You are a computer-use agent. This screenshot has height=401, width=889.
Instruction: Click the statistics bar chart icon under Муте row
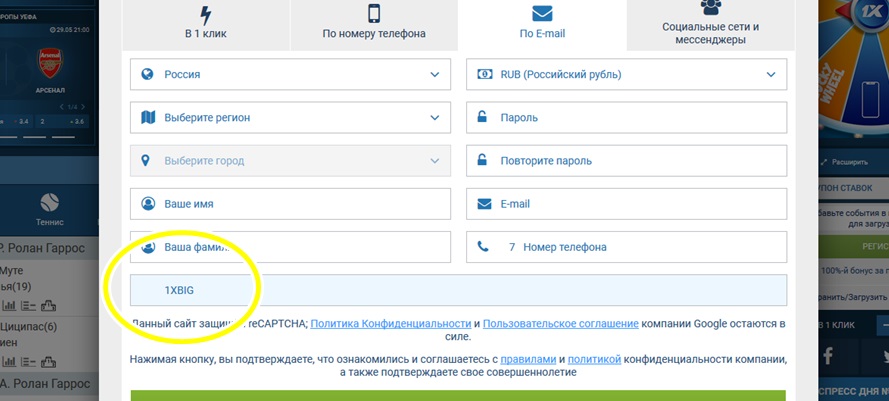point(9,306)
